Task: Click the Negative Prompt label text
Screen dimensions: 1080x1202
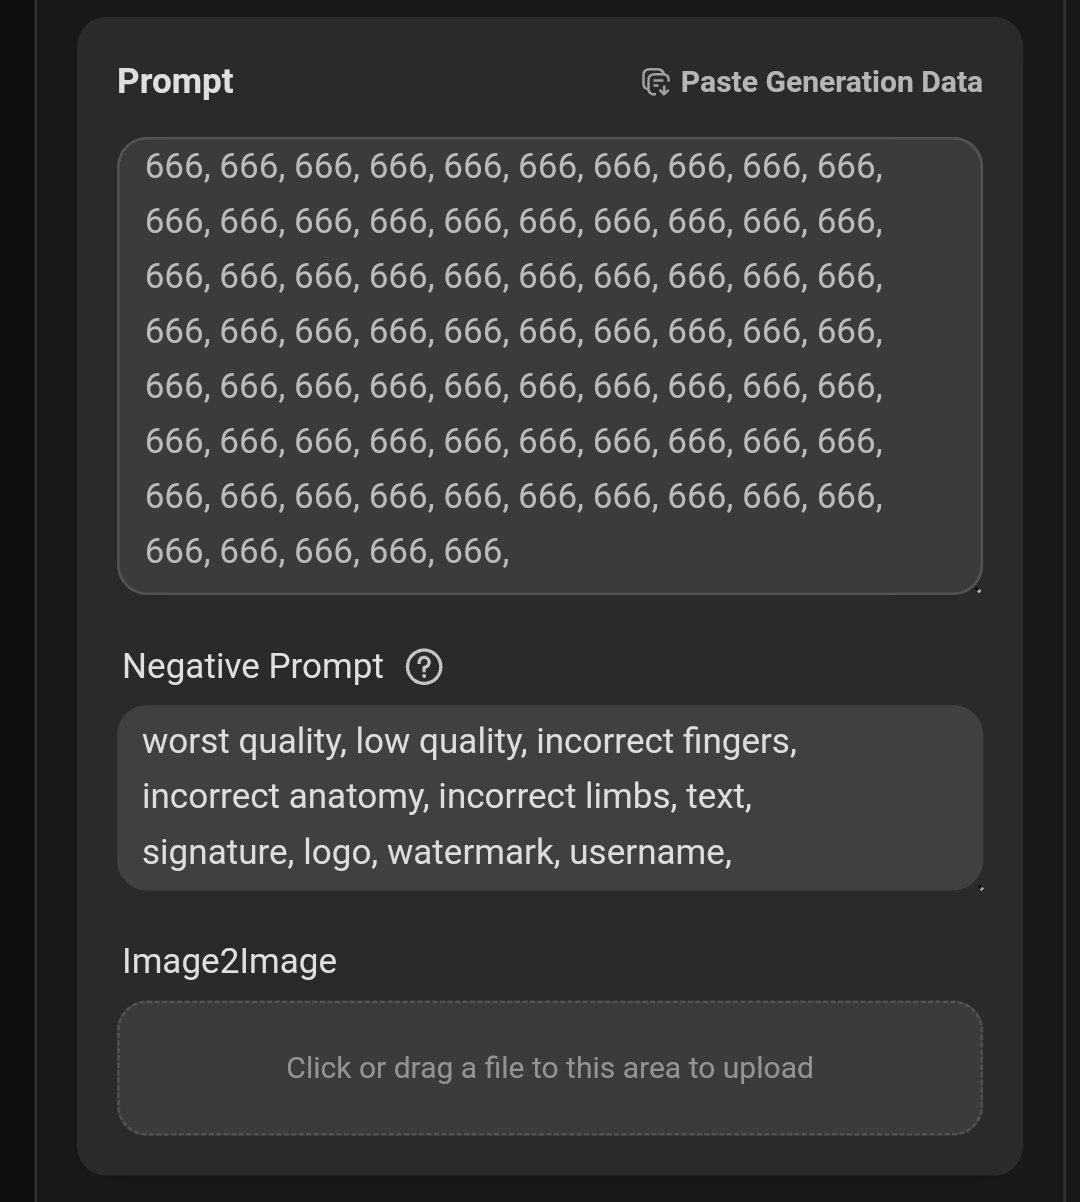Action: [253, 666]
